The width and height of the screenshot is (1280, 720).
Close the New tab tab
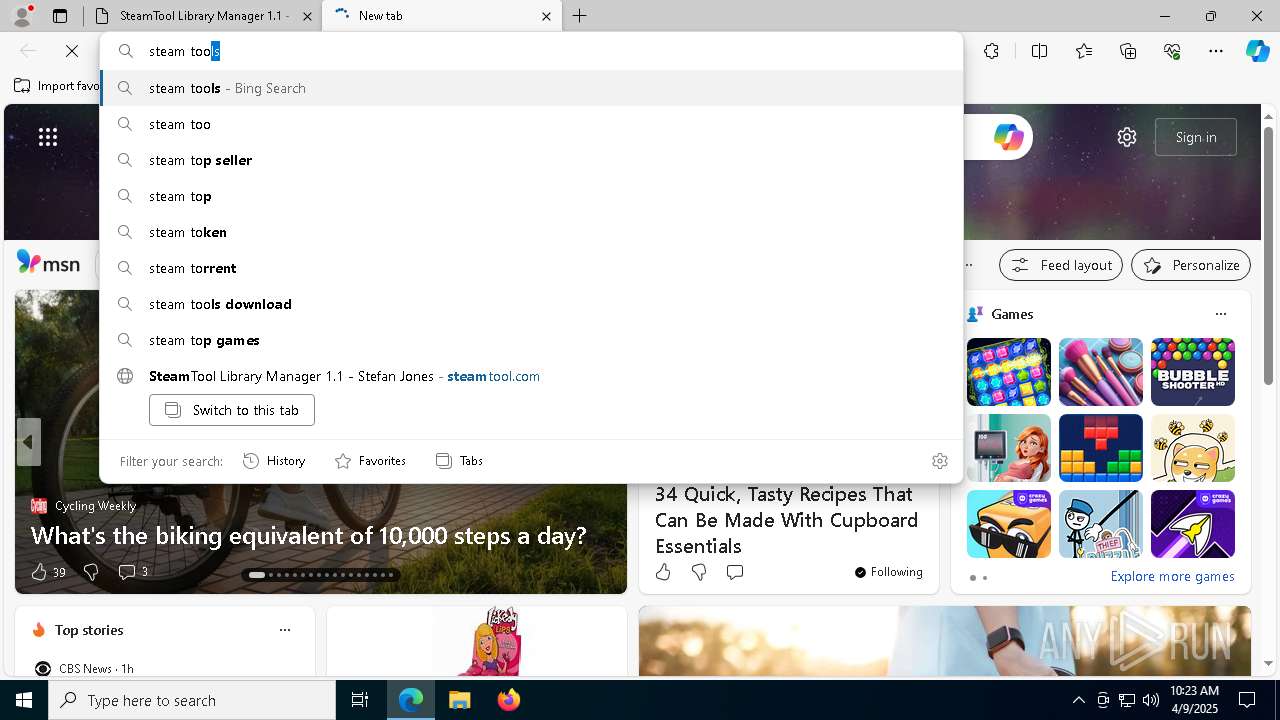[547, 16]
